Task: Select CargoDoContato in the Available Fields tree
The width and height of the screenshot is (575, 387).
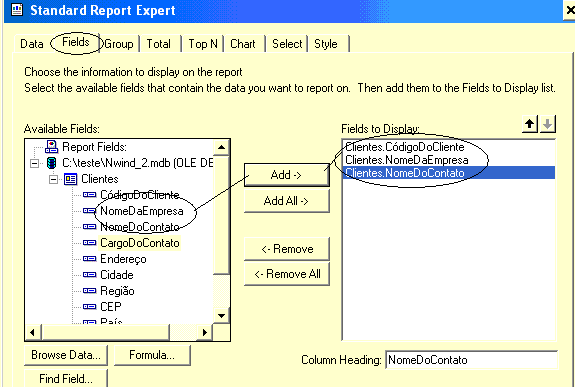Action: [x=140, y=243]
